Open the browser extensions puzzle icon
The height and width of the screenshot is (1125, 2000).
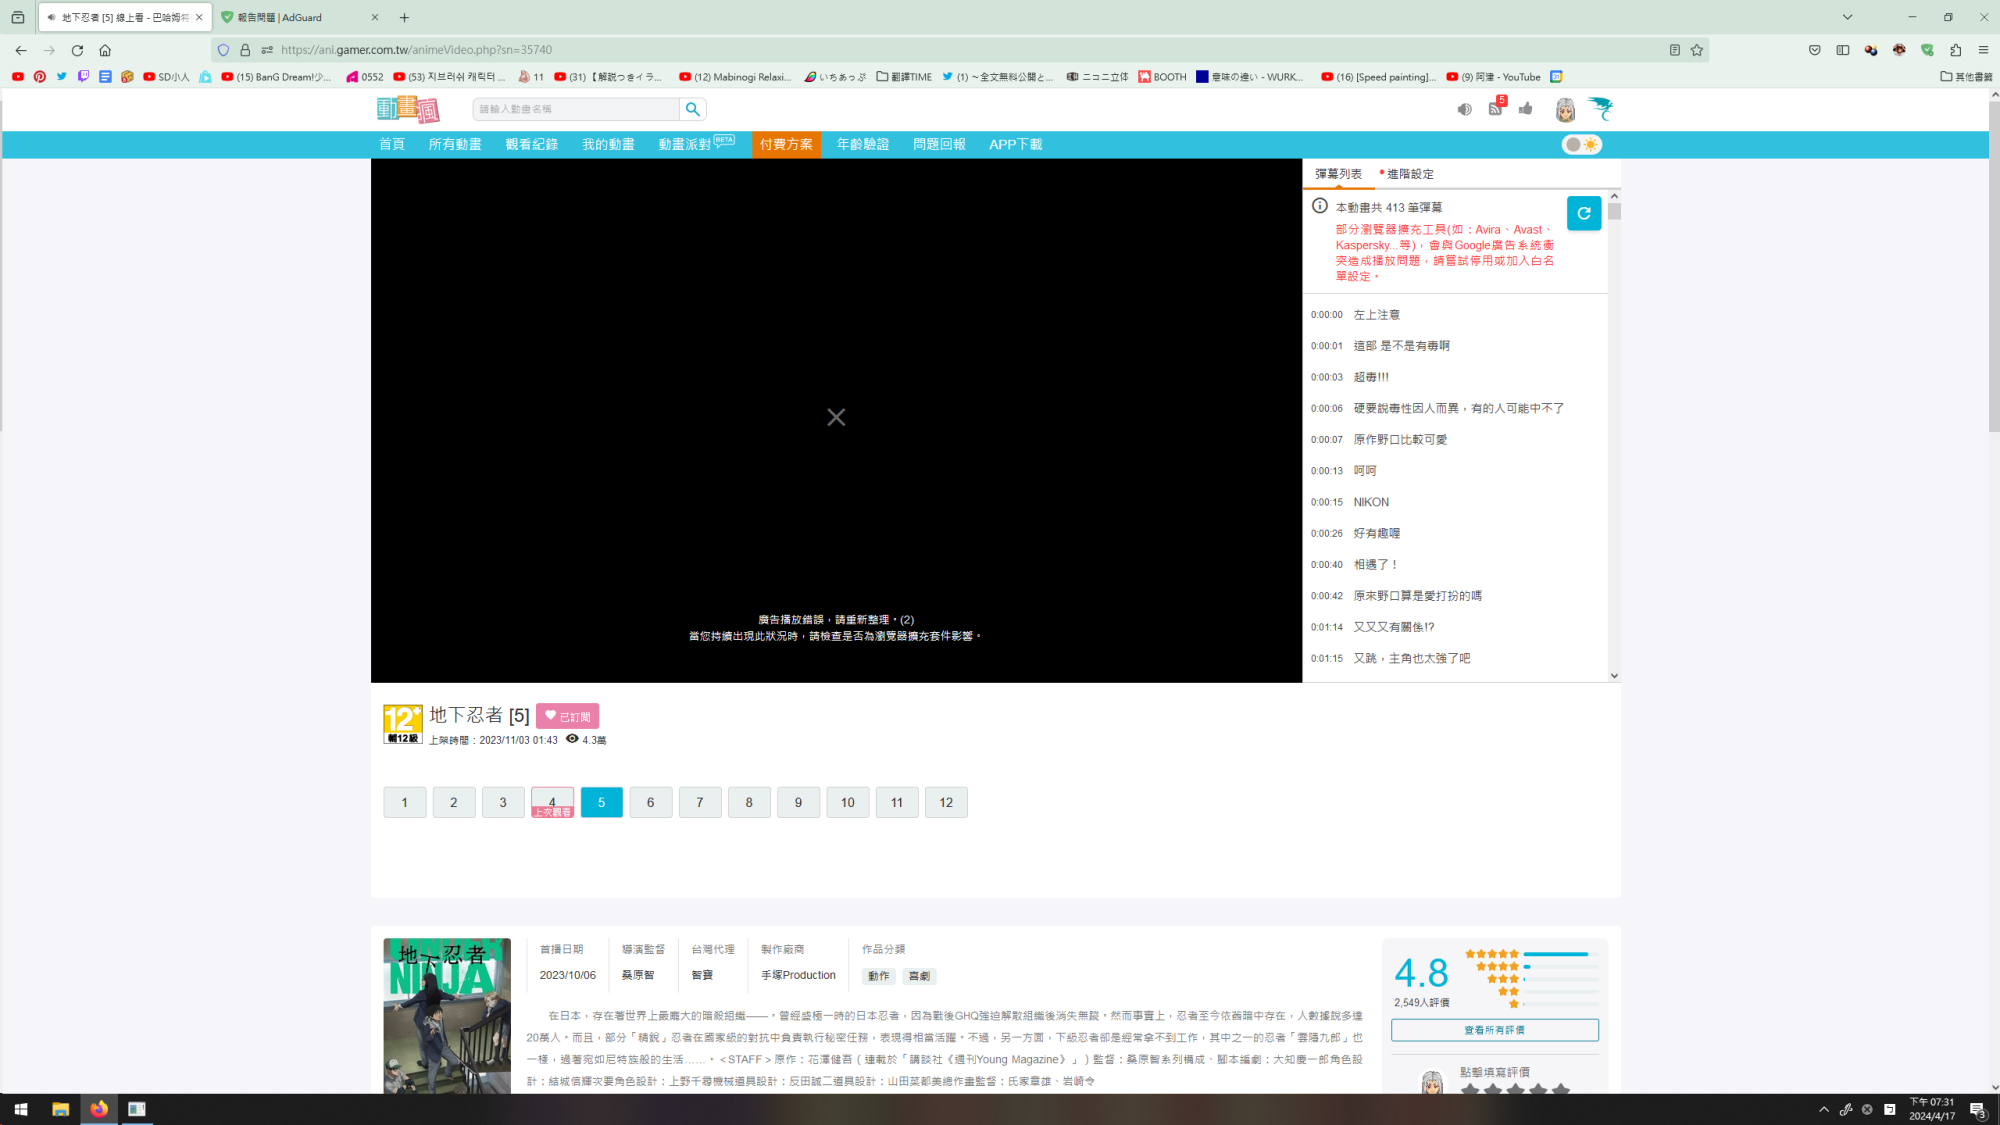(x=1955, y=50)
